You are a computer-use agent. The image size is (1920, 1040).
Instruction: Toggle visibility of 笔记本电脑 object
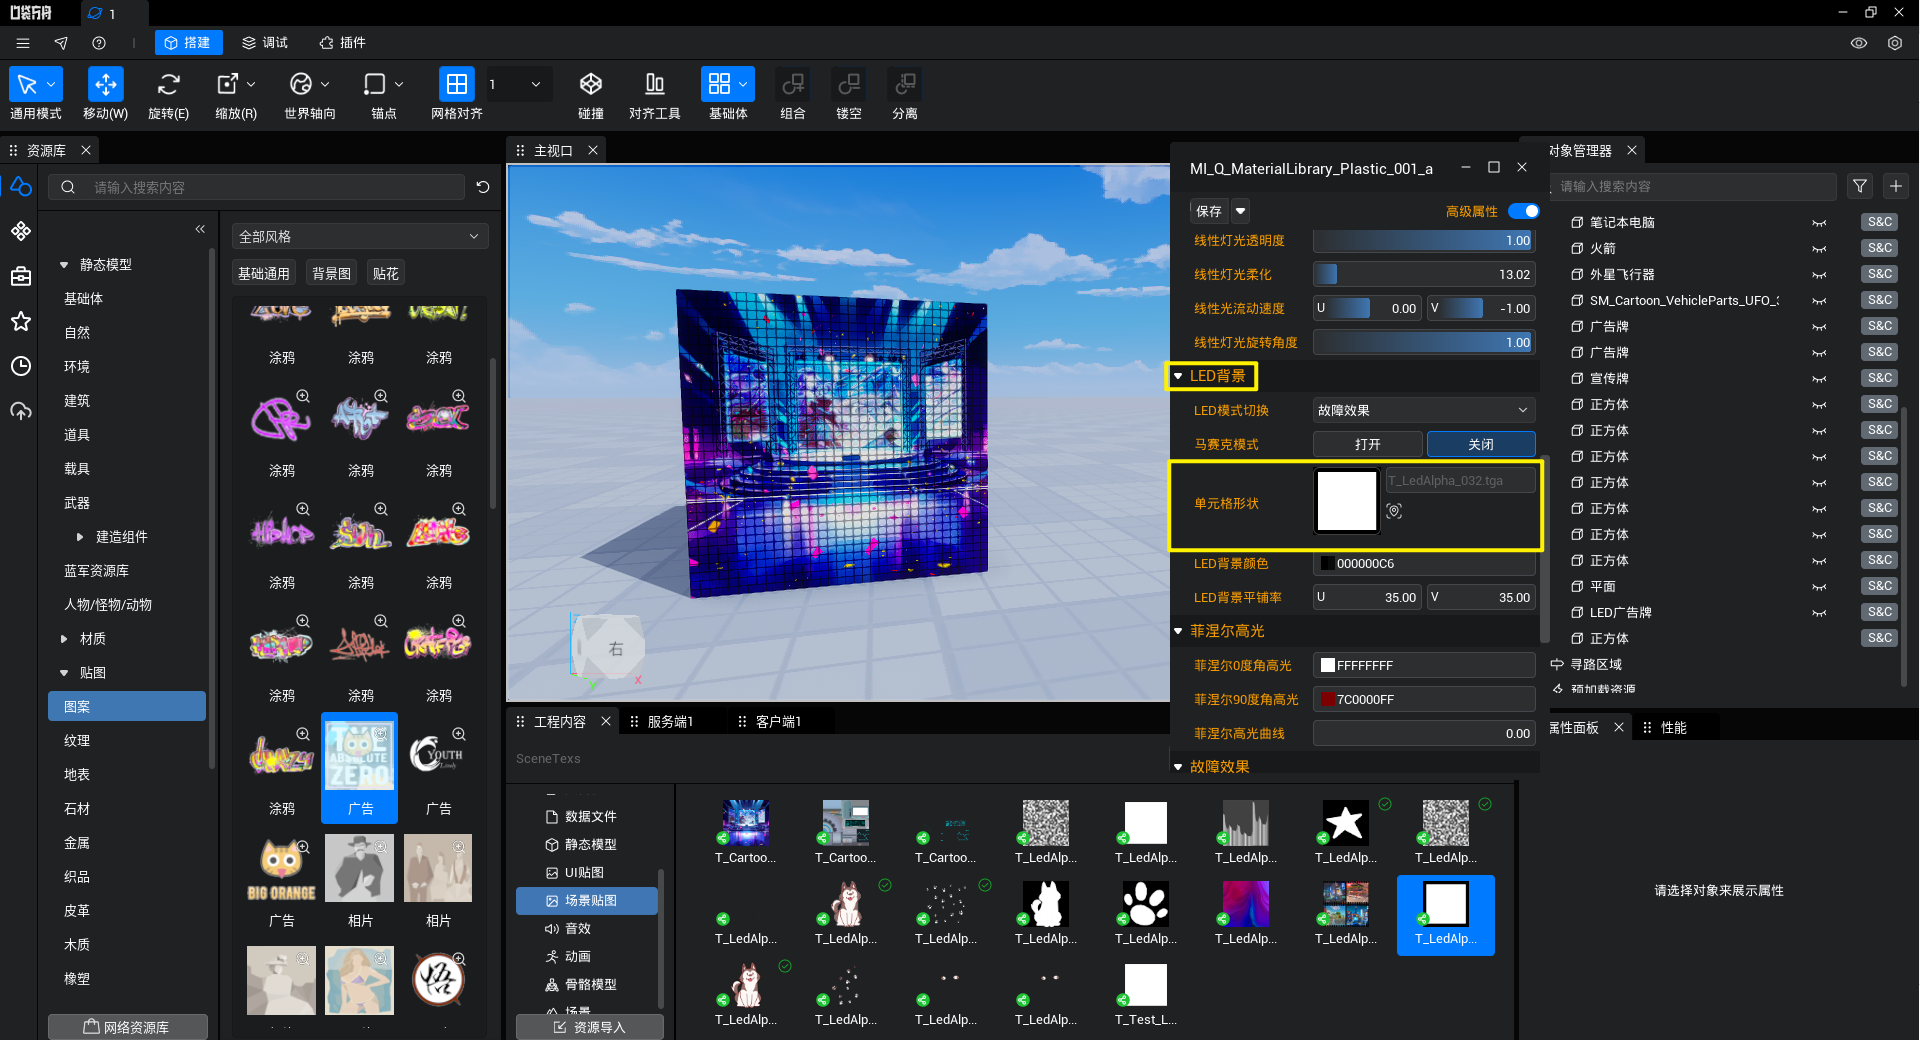[1819, 223]
